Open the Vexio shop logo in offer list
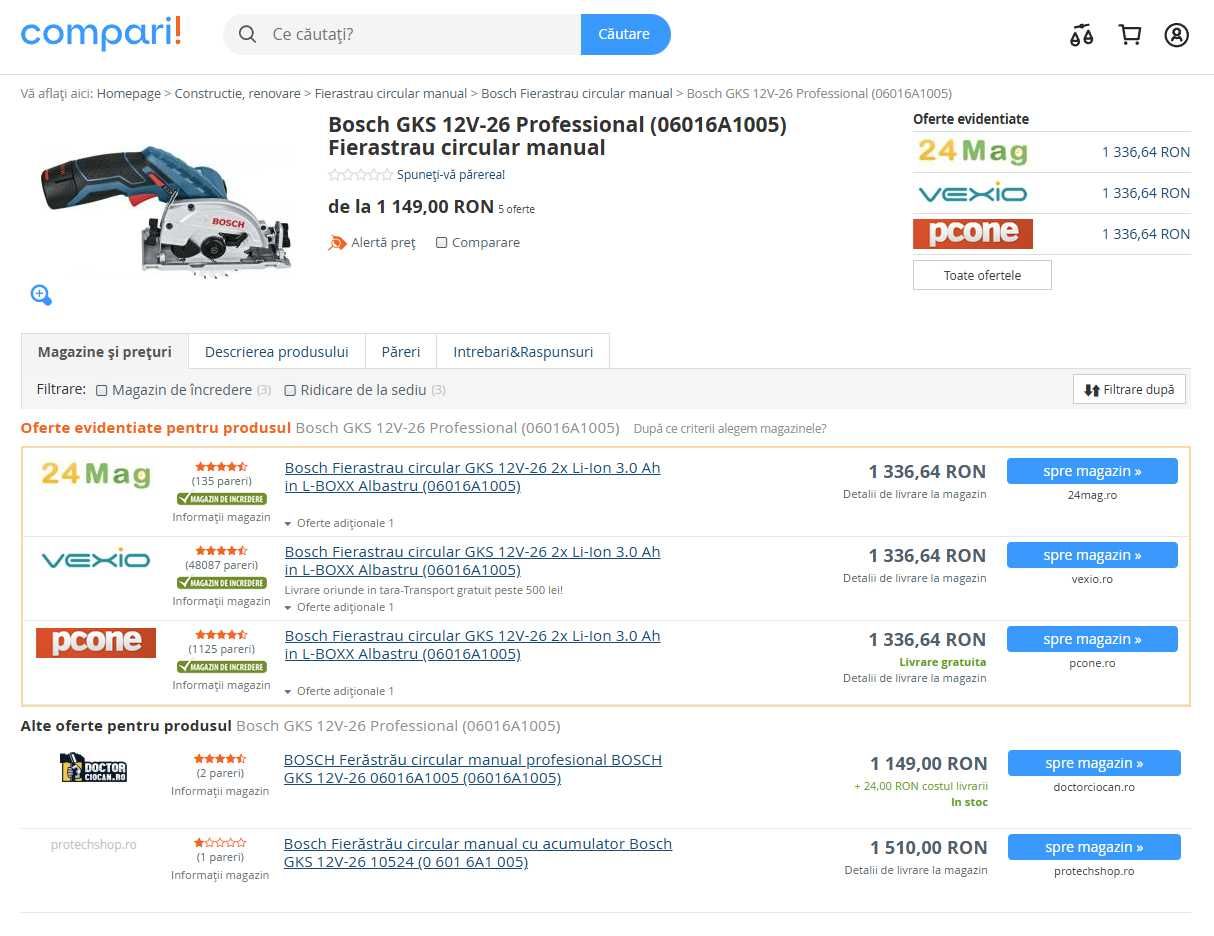Screen dimensions: 1214x936 [x=95, y=559]
